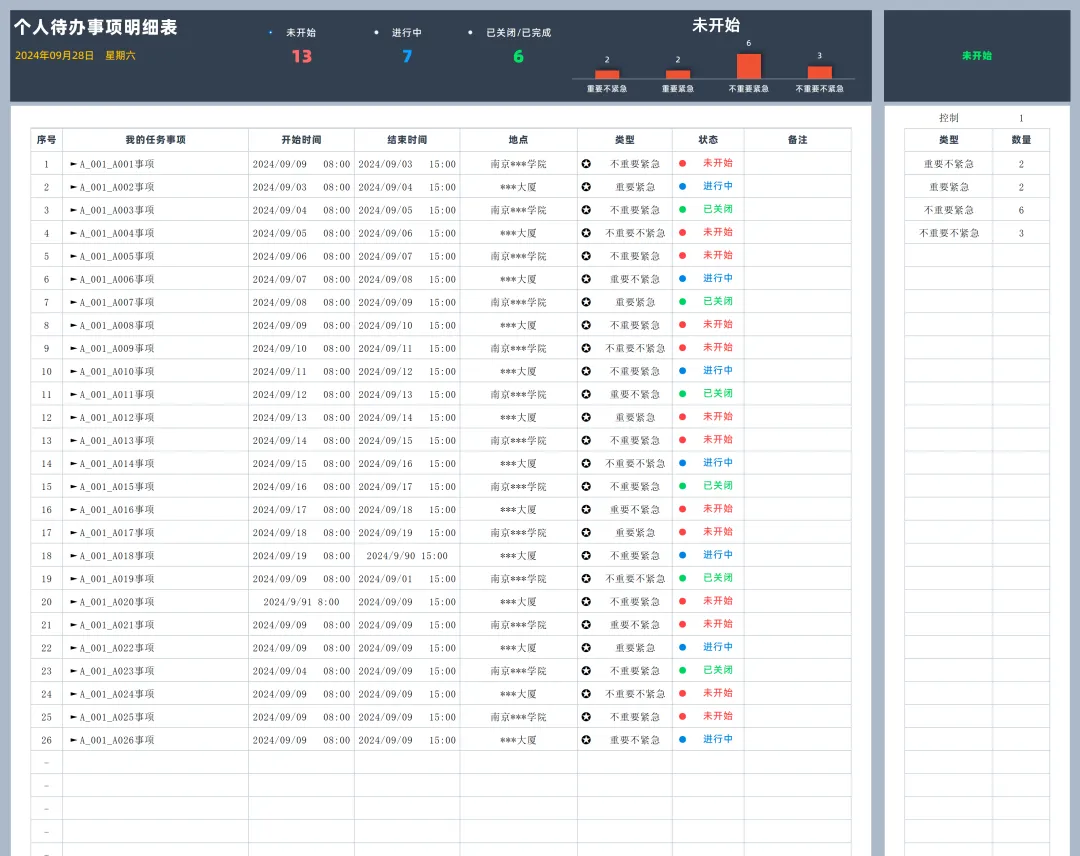Click the blue status dot in row 2
This screenshot has height=856, width=1080.
(683, 186)
